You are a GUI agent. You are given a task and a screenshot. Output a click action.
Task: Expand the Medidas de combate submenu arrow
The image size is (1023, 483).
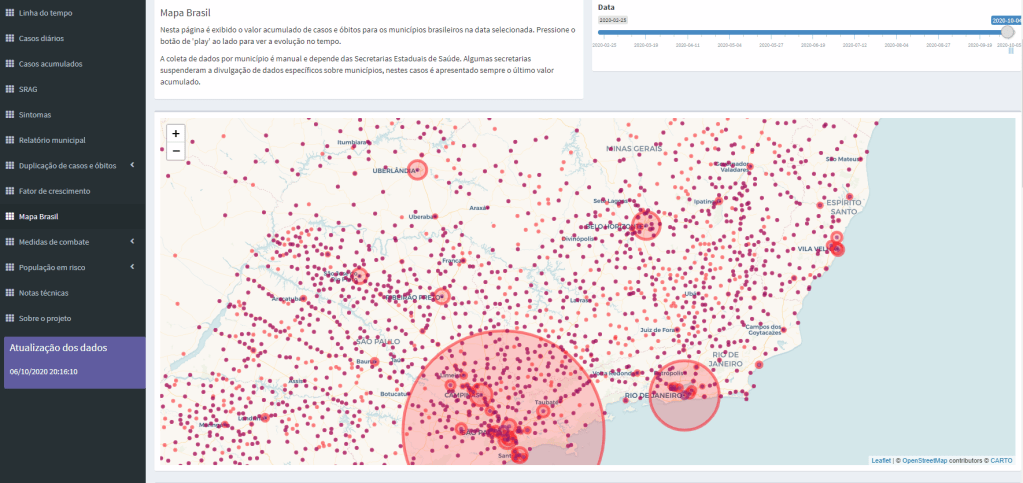point(133,241)
